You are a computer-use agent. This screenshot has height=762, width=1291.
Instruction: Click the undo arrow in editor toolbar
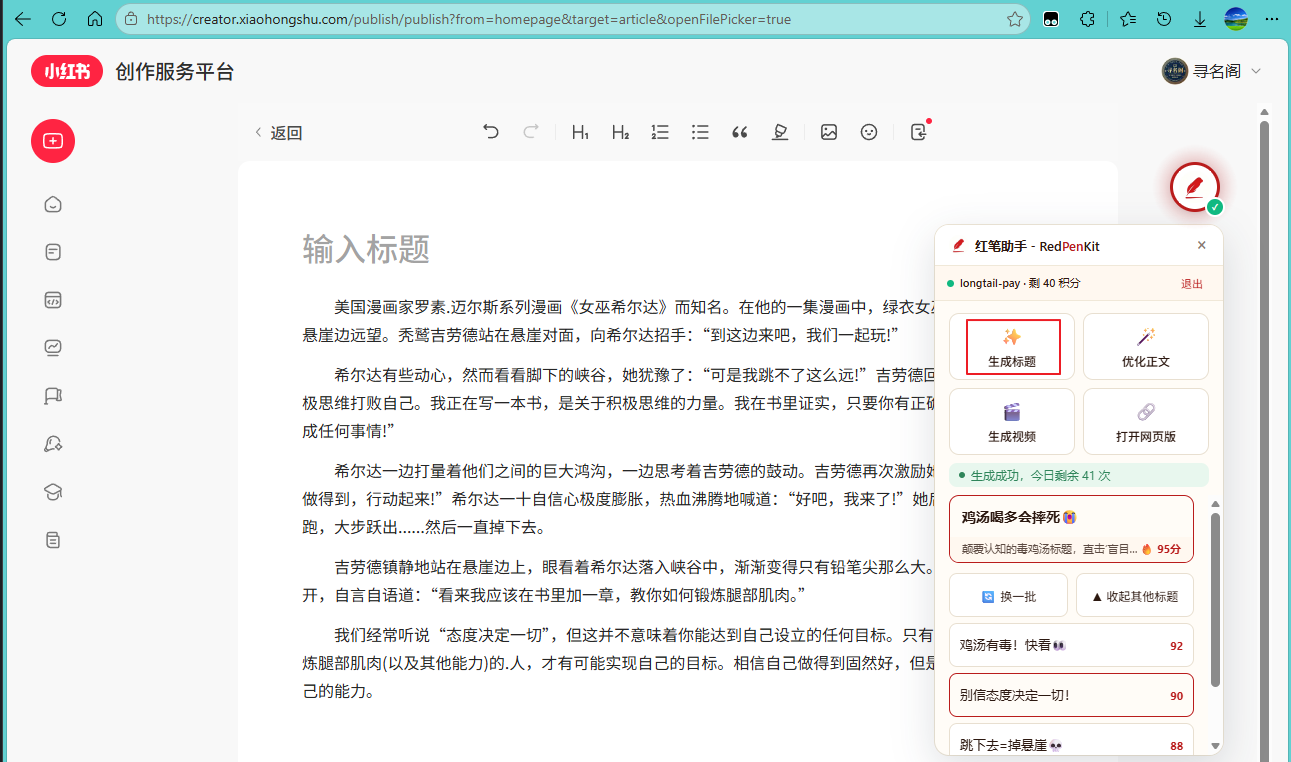[491, 131]
